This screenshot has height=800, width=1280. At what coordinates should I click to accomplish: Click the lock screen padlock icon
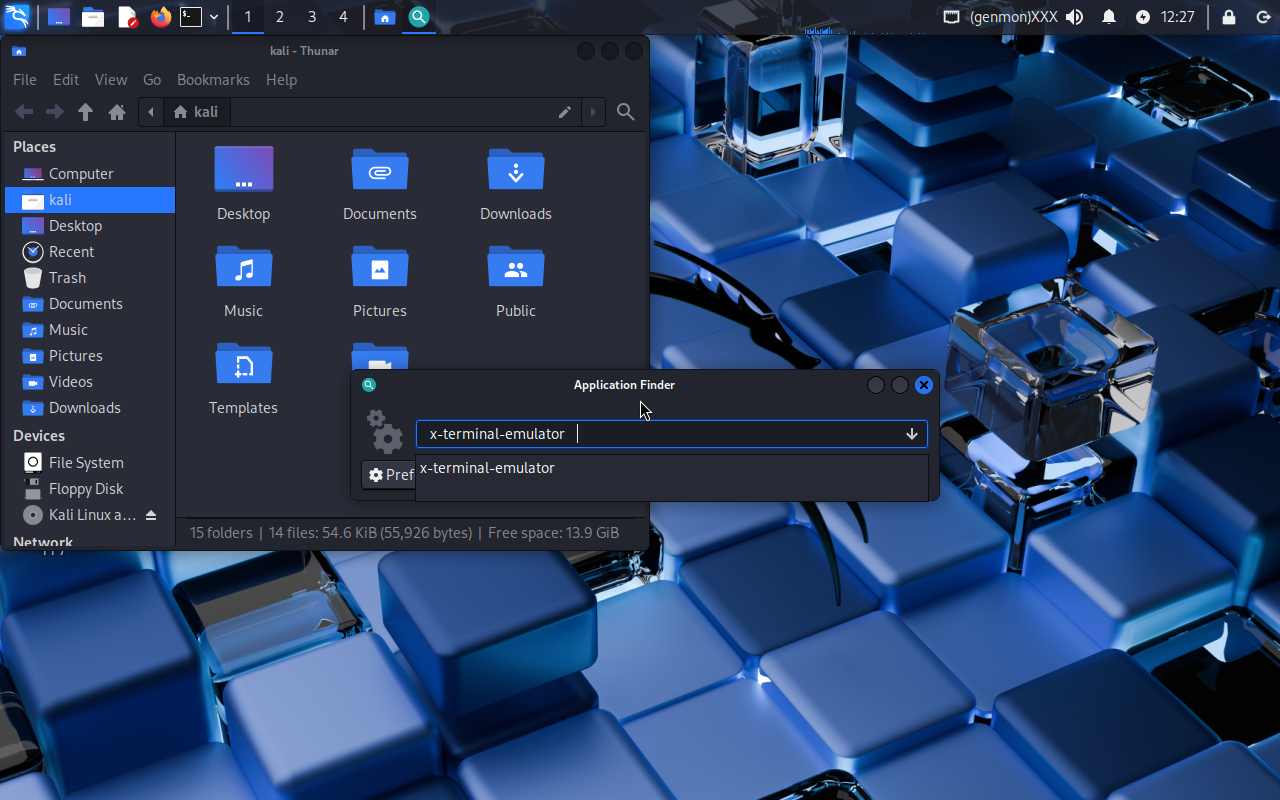click(x=1229, y=17)
